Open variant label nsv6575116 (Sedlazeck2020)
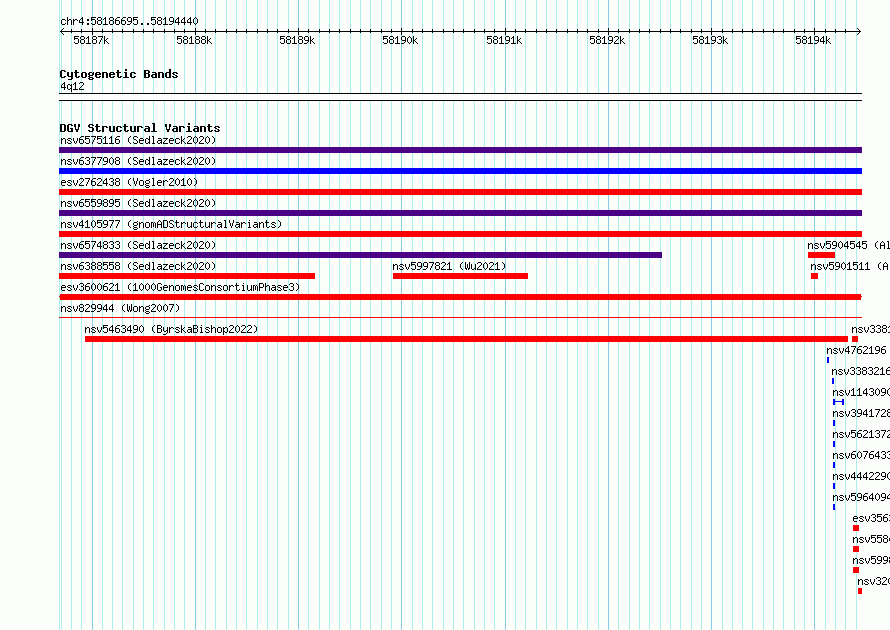Viewport: 890px width, 630px height. [138, 140]
